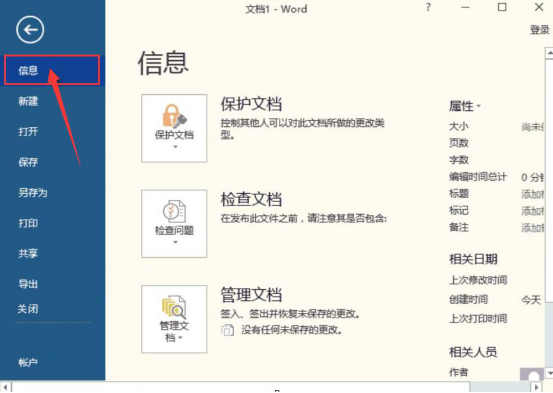Expand the 属性 dropdown arrow
Screen dimensions: 553x393
pyautogui.click(x=479, y=106)
